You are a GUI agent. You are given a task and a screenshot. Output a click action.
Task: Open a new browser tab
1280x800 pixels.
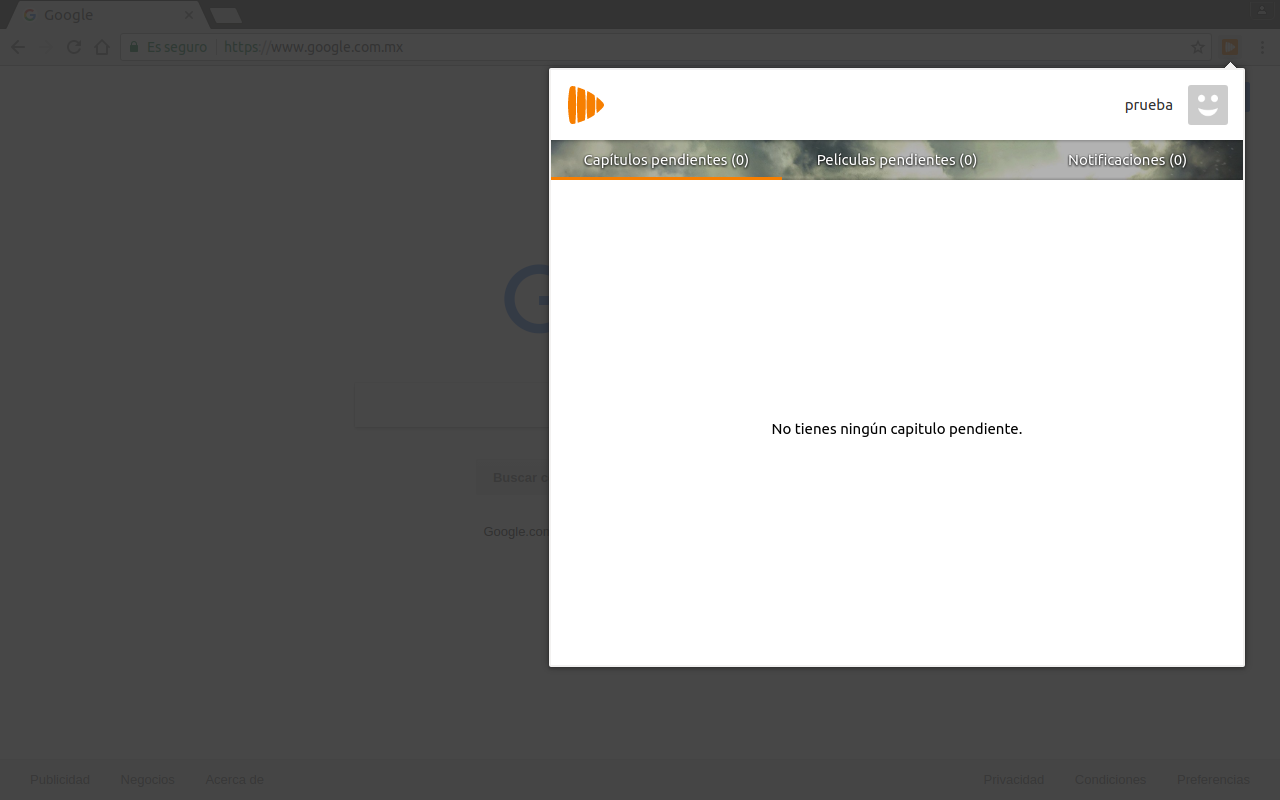coord(224,15)
